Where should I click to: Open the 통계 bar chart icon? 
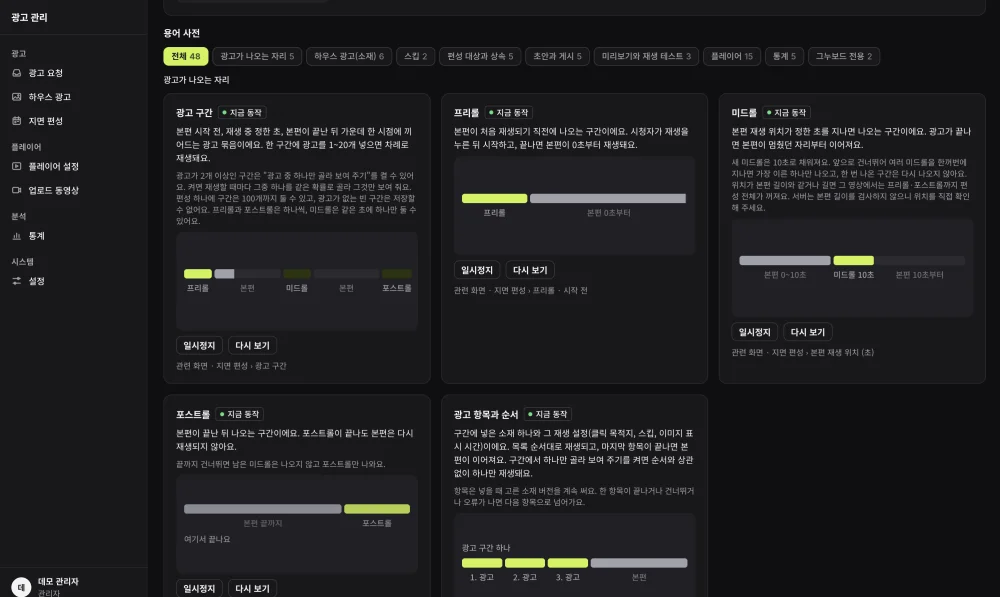(17, 236)
